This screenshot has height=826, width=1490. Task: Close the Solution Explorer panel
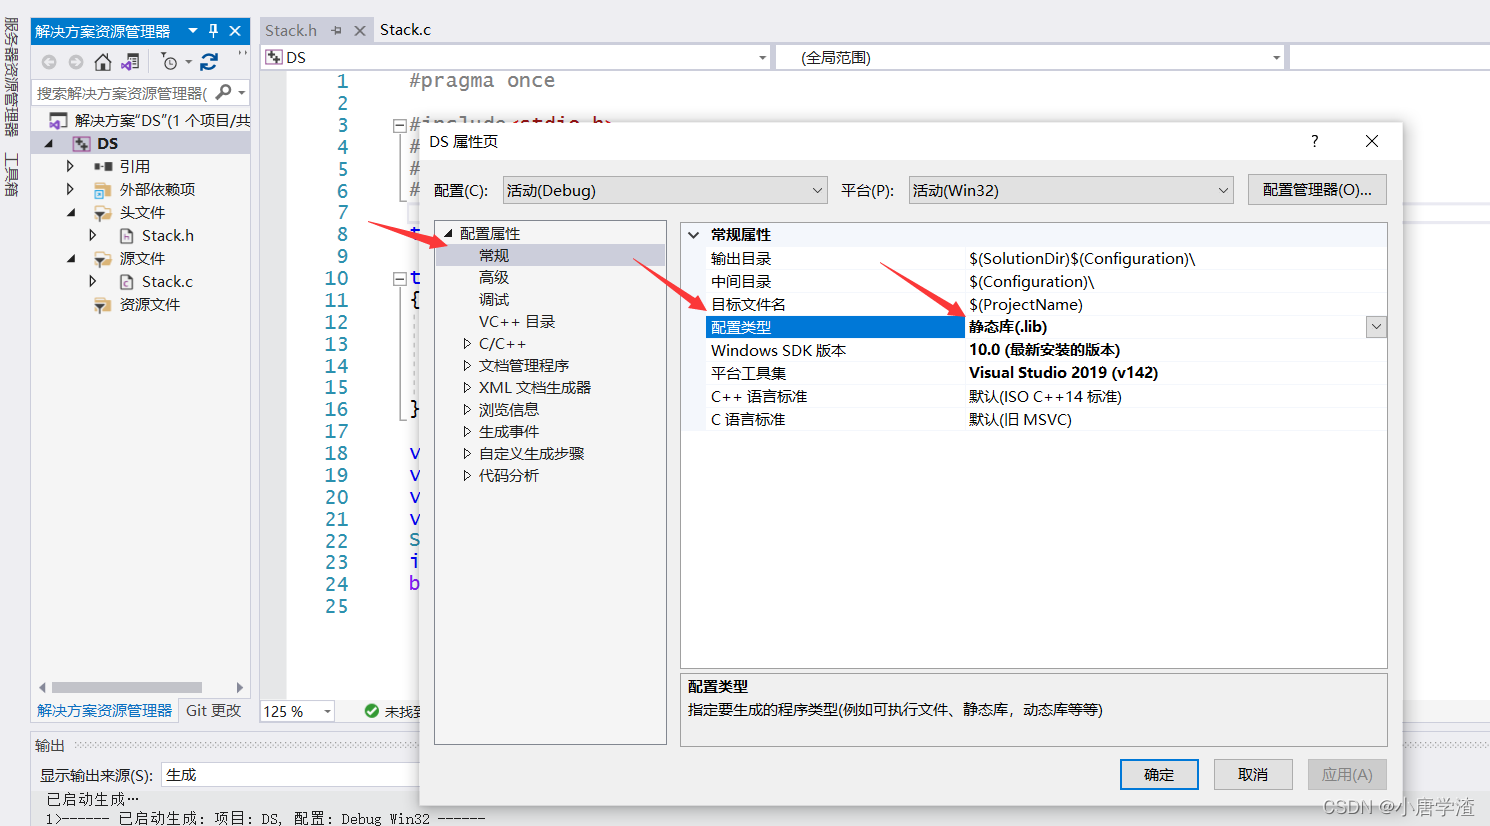[235, 31]
